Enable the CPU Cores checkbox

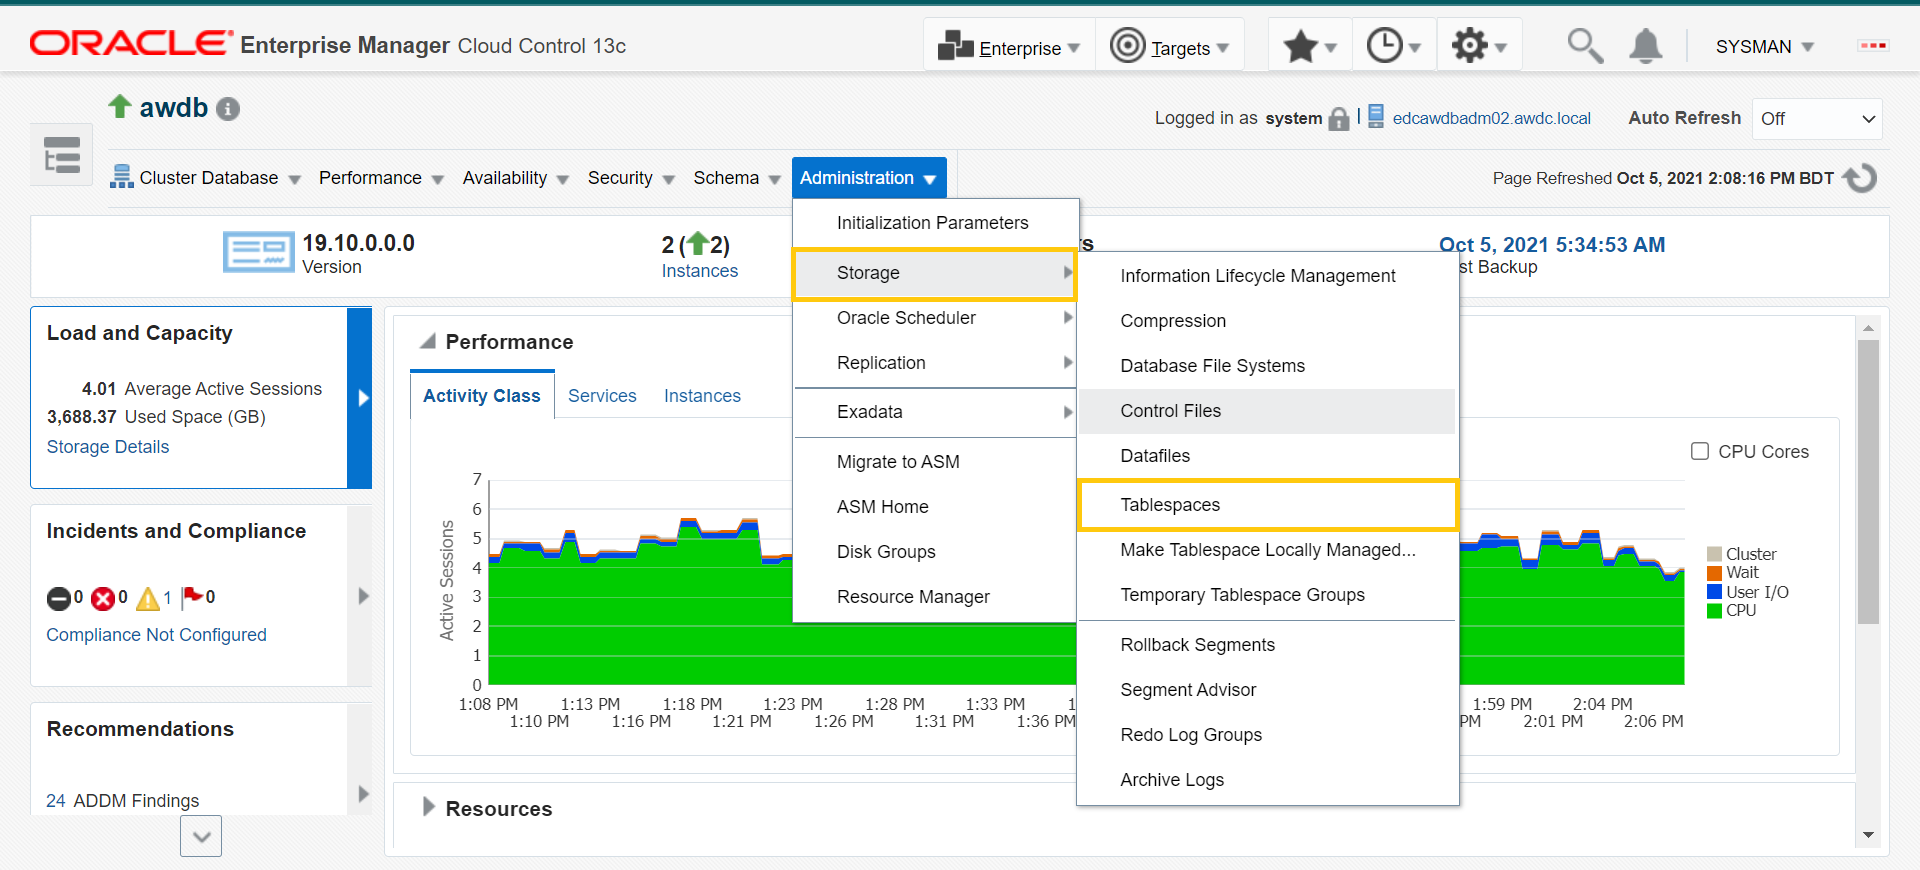point(1700,451)
